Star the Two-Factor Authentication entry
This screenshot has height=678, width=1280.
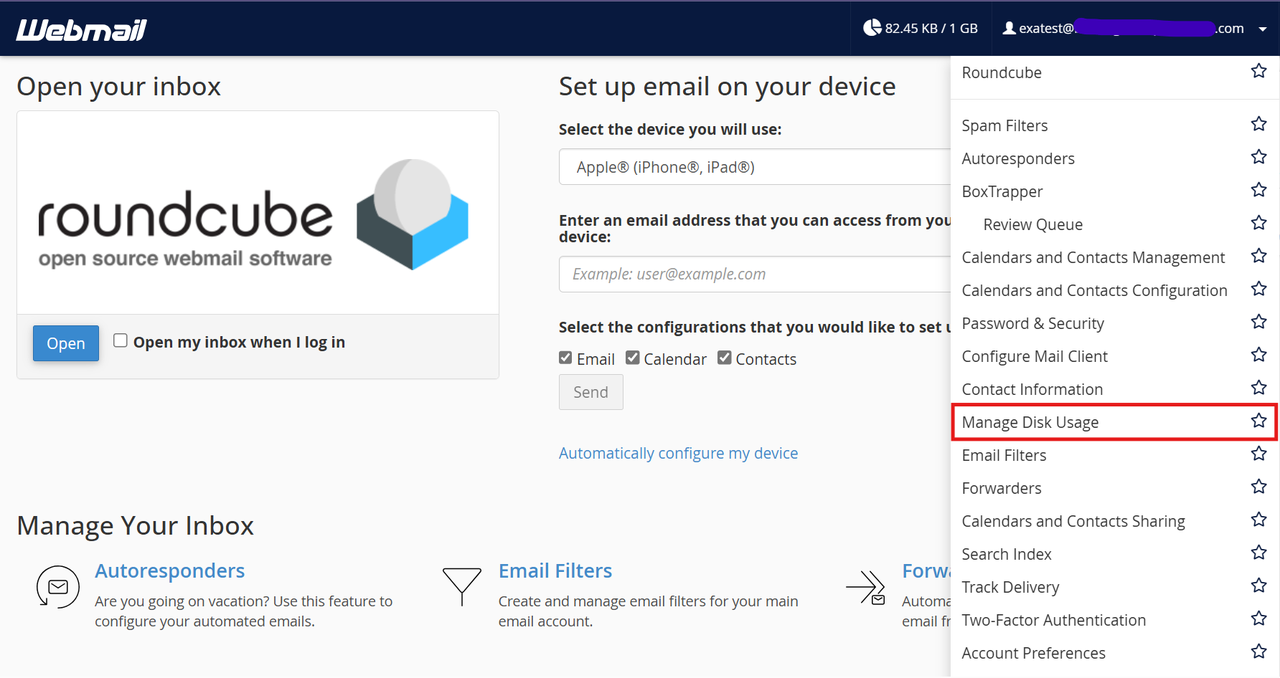(1259, 619)
